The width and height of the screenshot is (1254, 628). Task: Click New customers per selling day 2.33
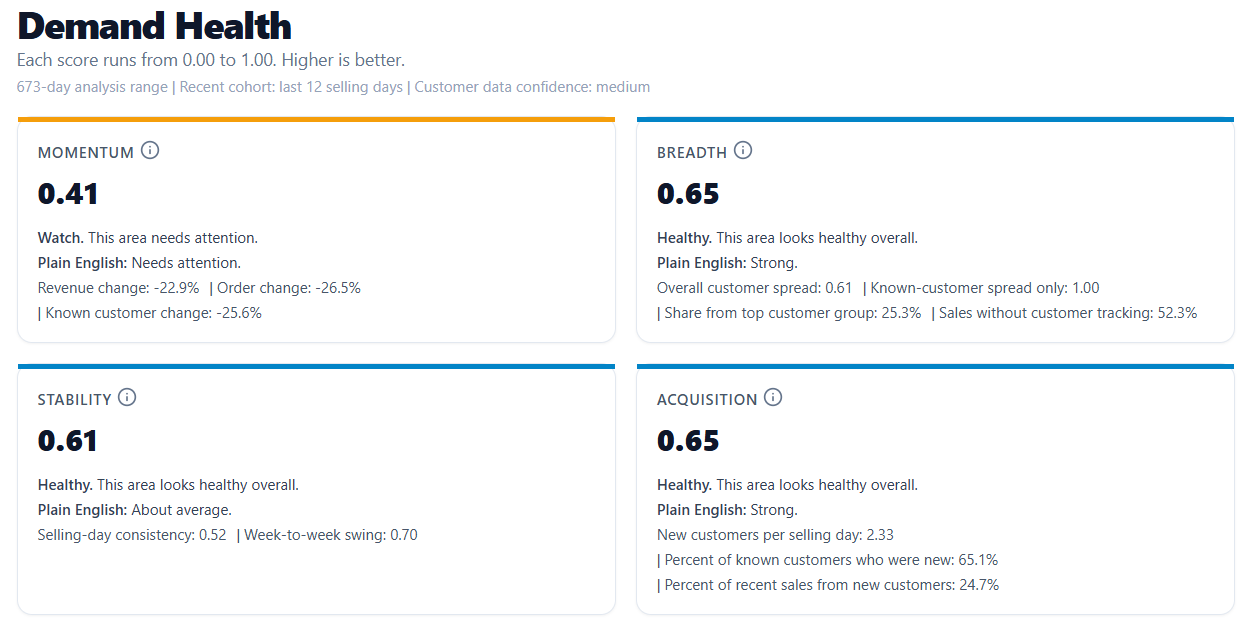pyautogui.click(x=775, y=535)
